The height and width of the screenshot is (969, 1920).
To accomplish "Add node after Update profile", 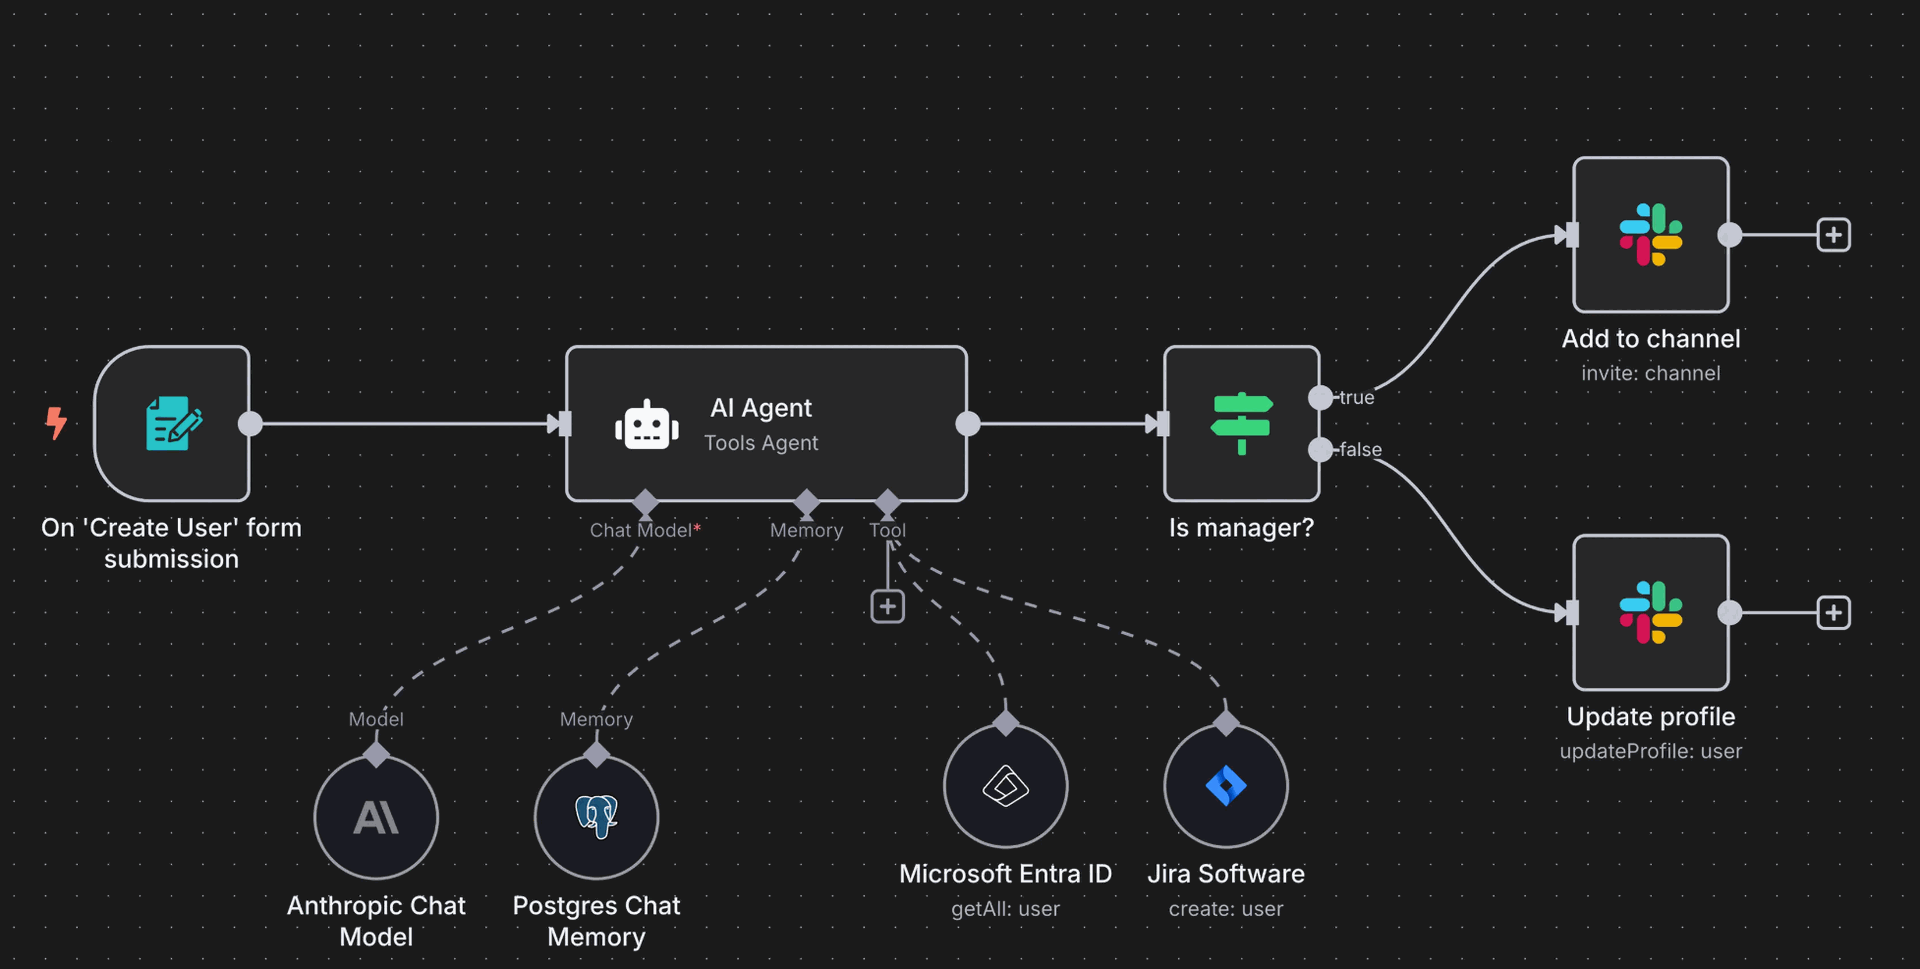I will pos(1833,612).
